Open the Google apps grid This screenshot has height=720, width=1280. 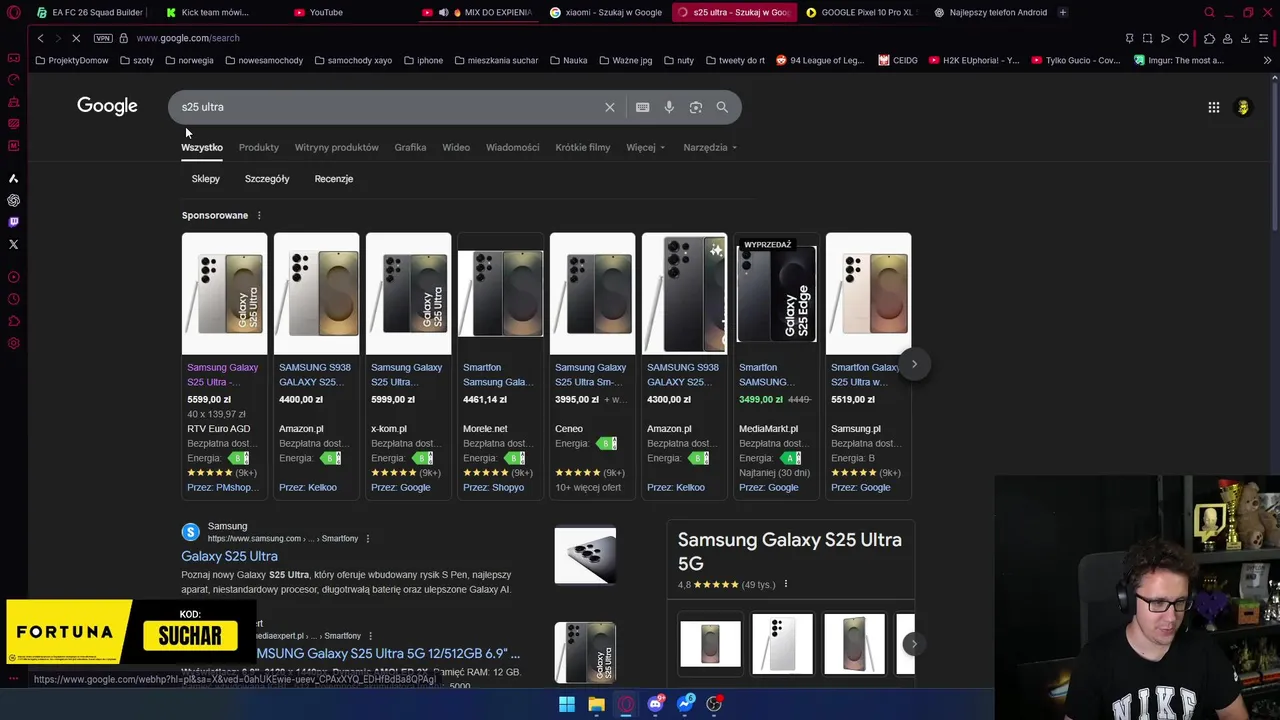click(x=1213, y=108)
